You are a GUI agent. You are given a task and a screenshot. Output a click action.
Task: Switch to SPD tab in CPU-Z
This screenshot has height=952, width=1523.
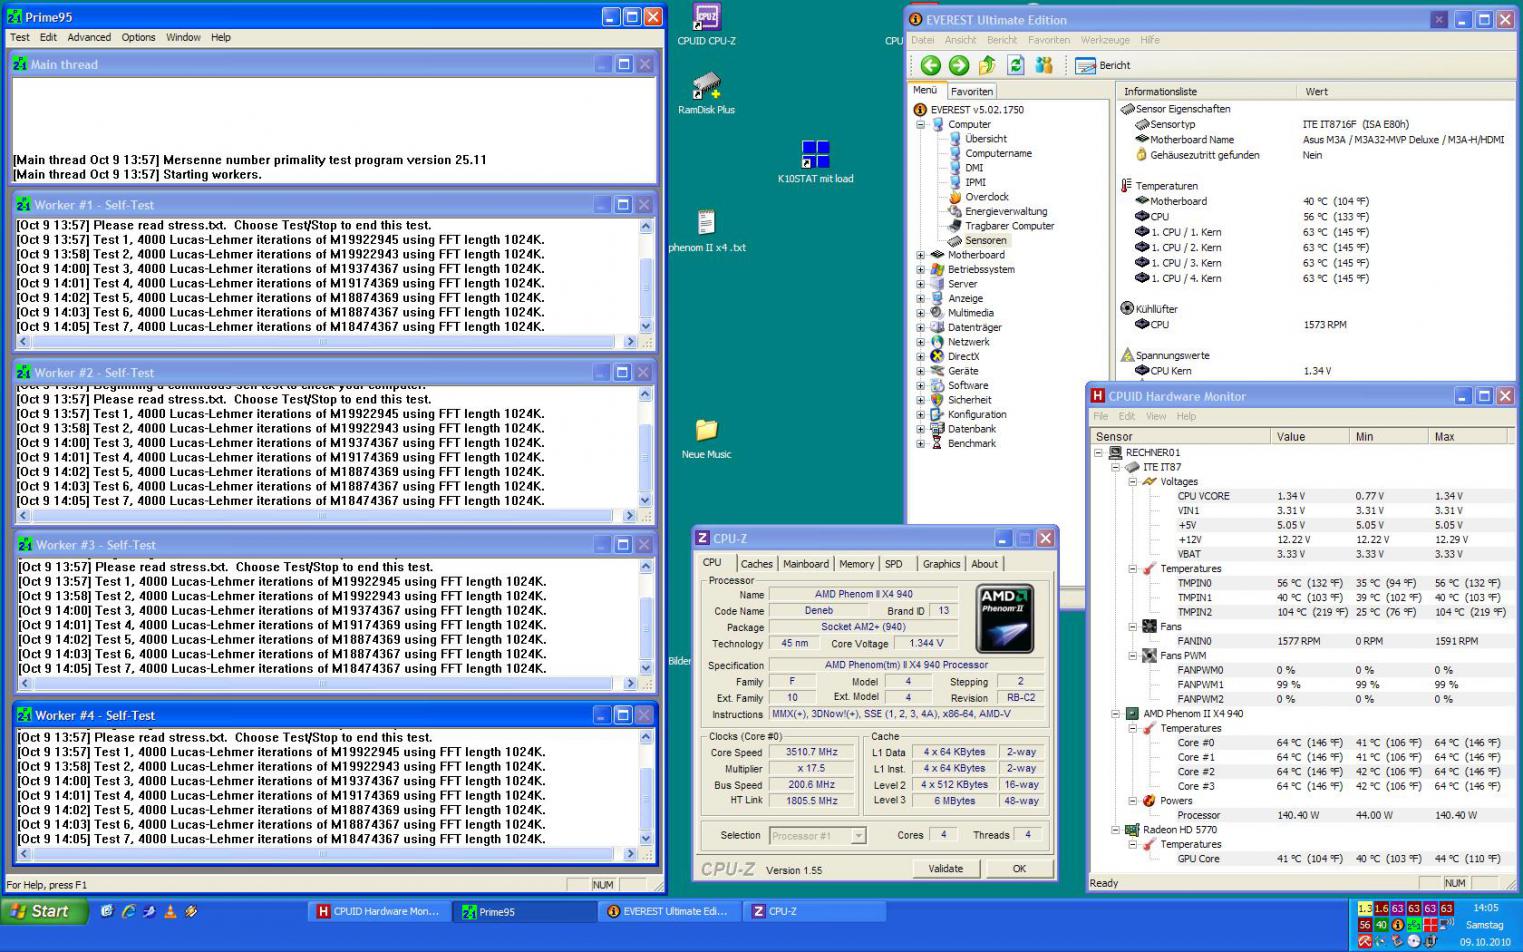pos(894,564)
